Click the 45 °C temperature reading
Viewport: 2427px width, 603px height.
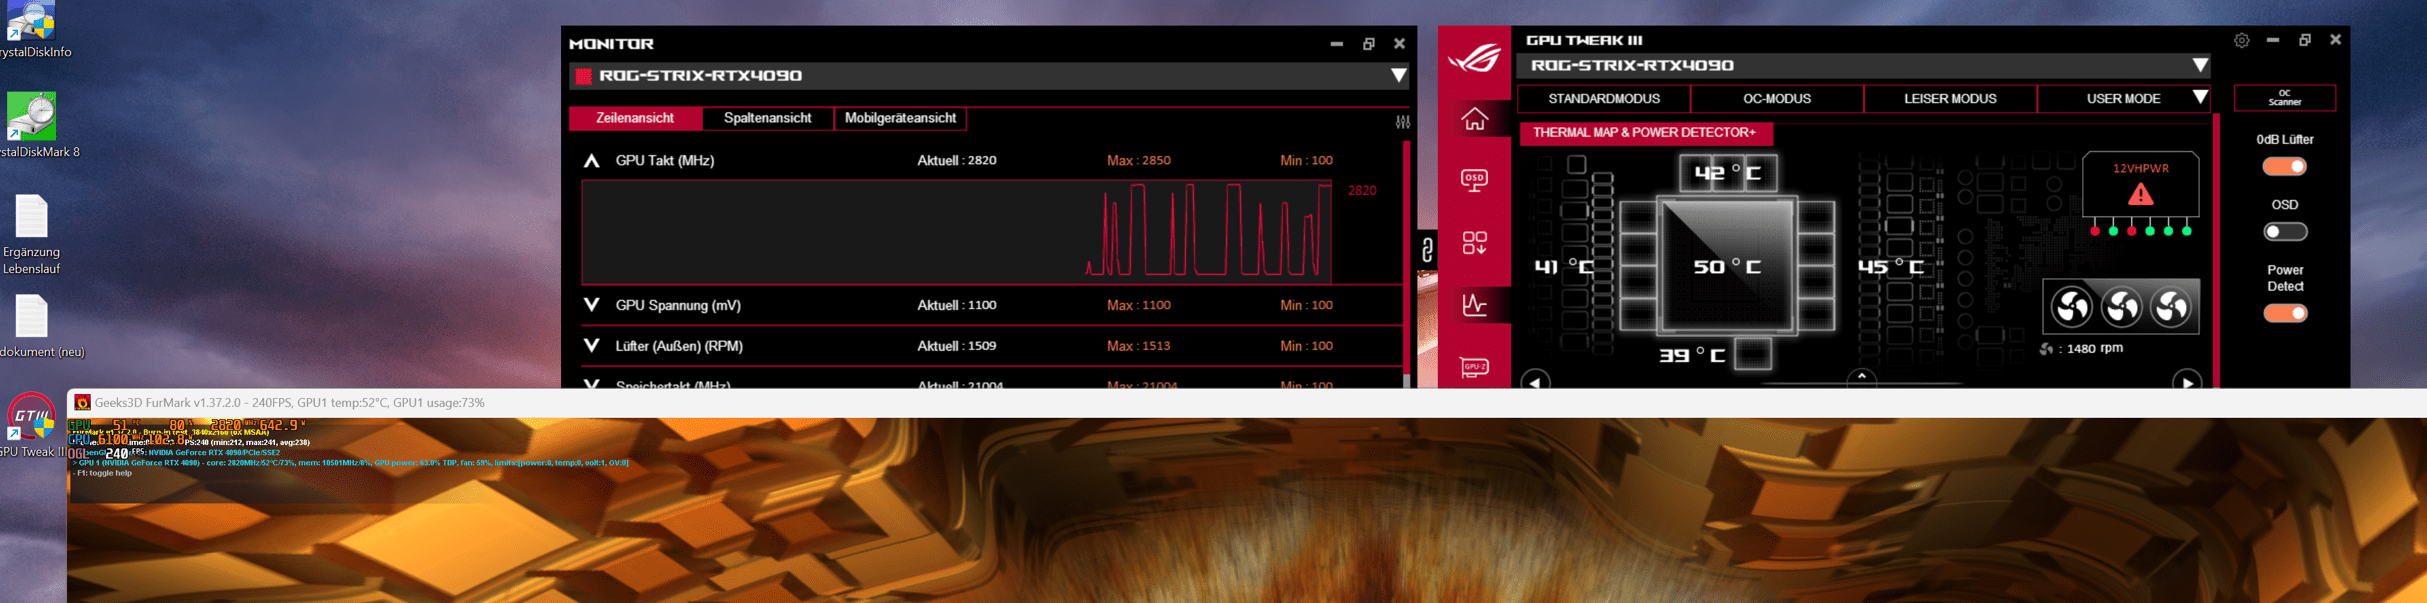[x=1890, y=267]
